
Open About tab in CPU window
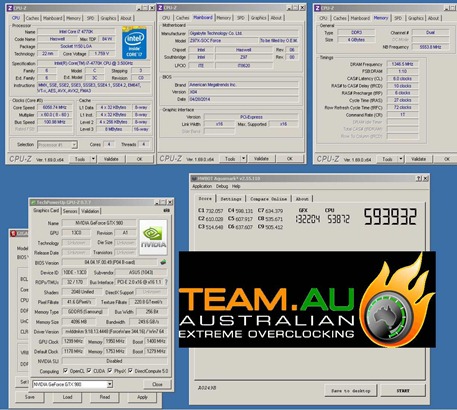pos(126,18)
